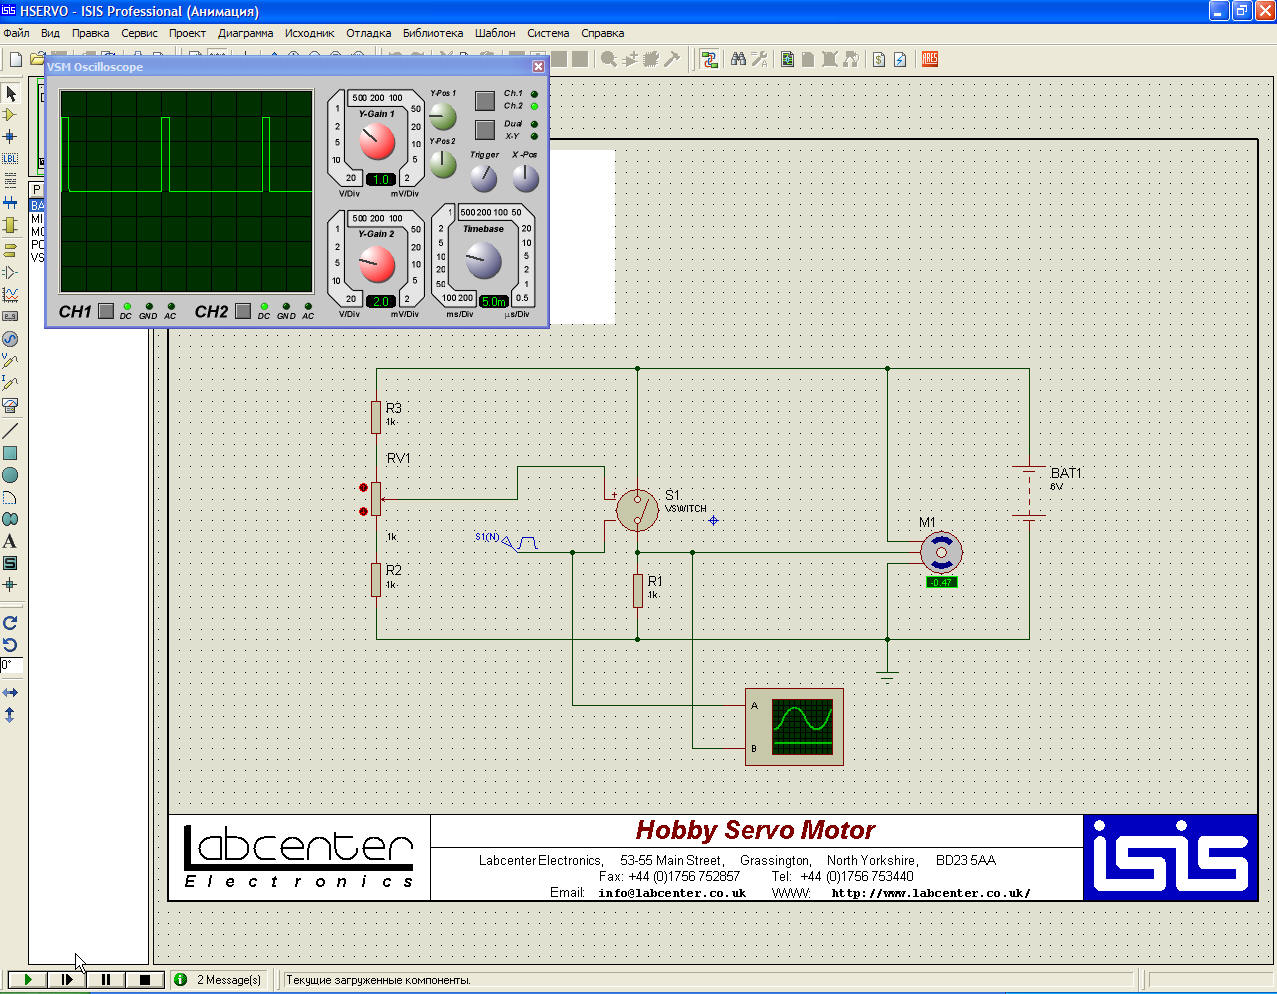
Task: Click the rotate clockwise icon
Action: [10, 623]
